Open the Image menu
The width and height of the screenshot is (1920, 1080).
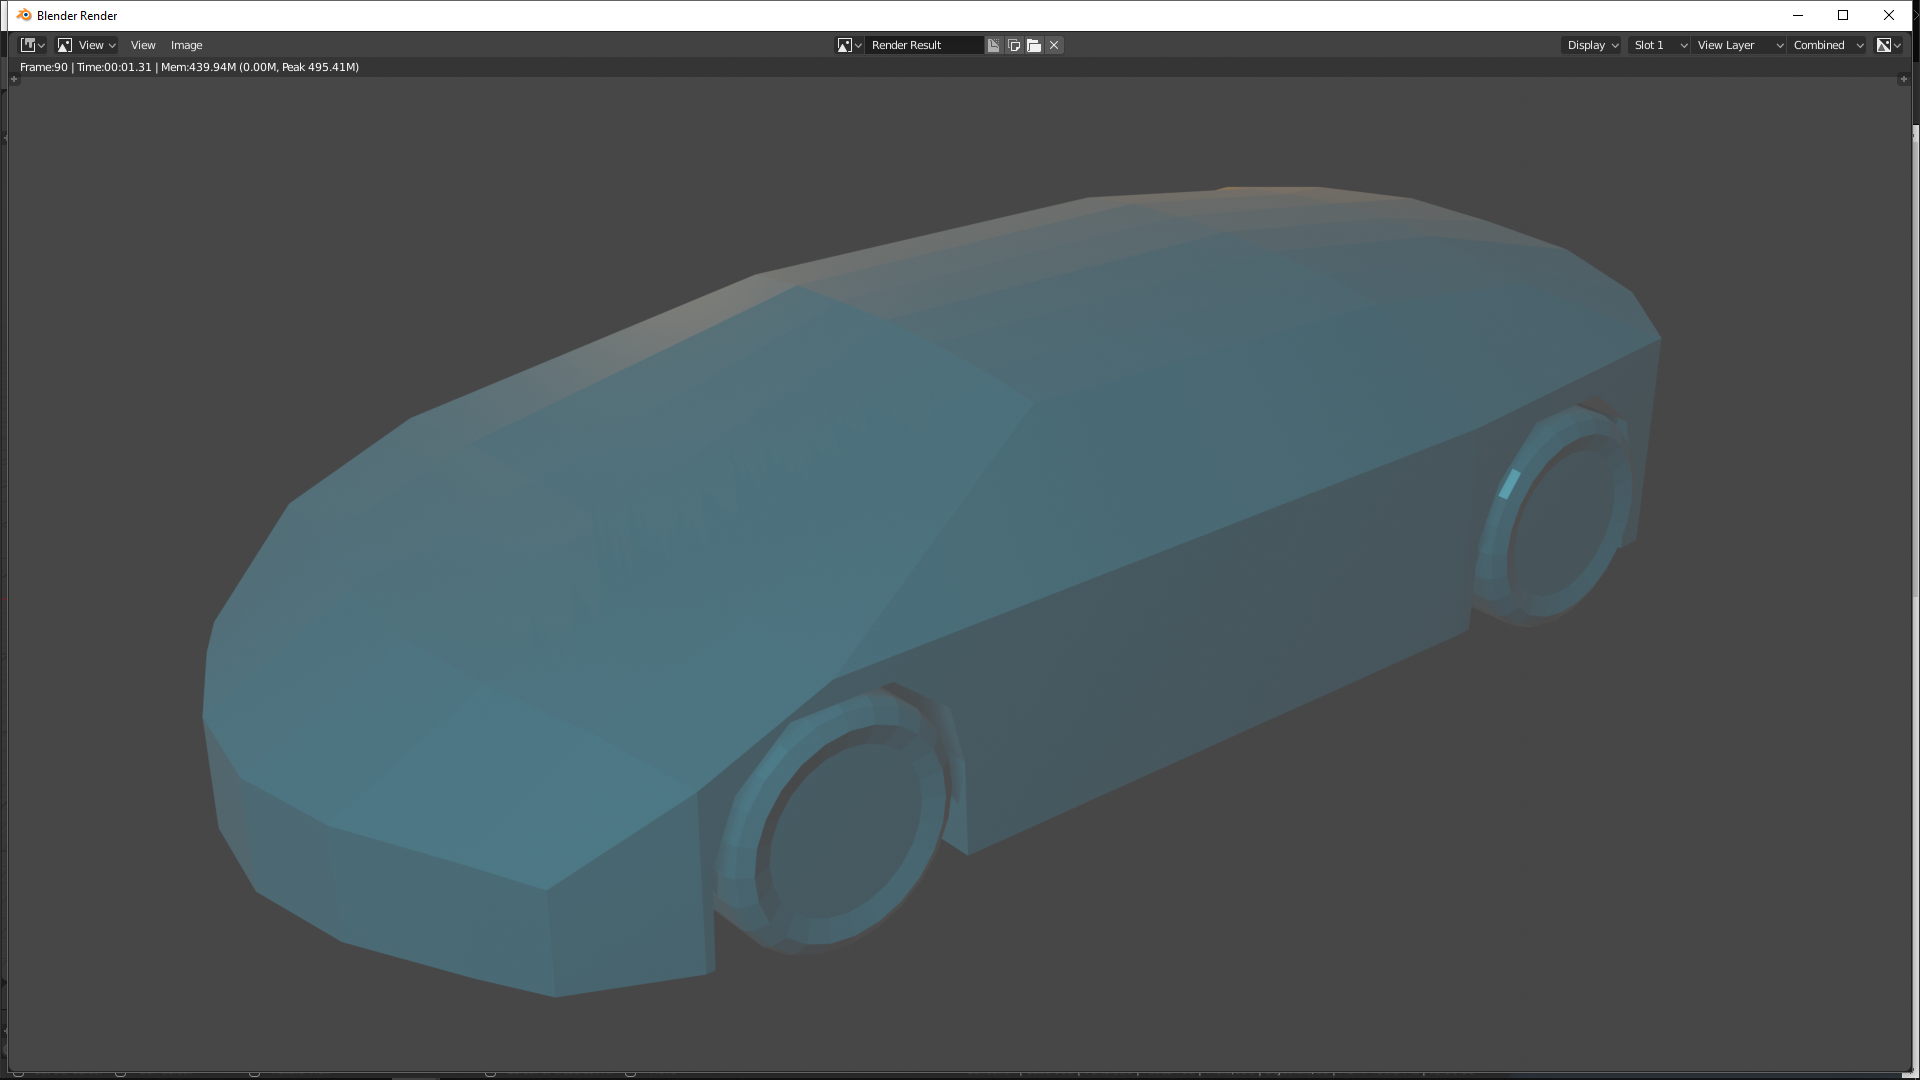[x=186, y=45]
